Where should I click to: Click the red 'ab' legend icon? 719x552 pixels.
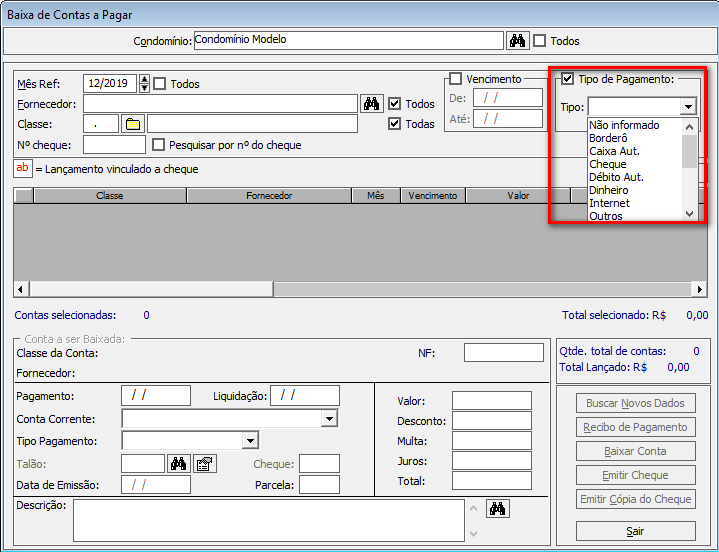(x=22, y=168)
